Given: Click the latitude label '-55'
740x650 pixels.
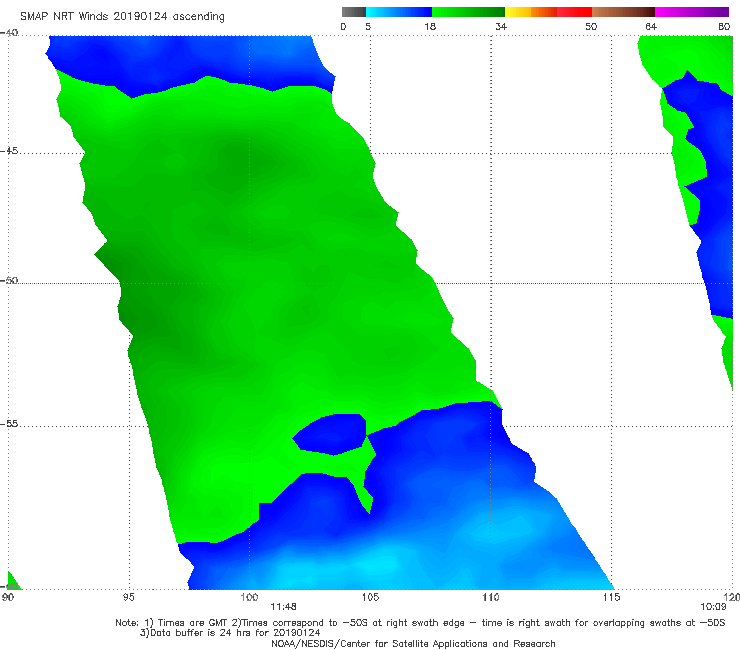Looking at the screenshot, I should pyautogui.click(x=9, y=424).
